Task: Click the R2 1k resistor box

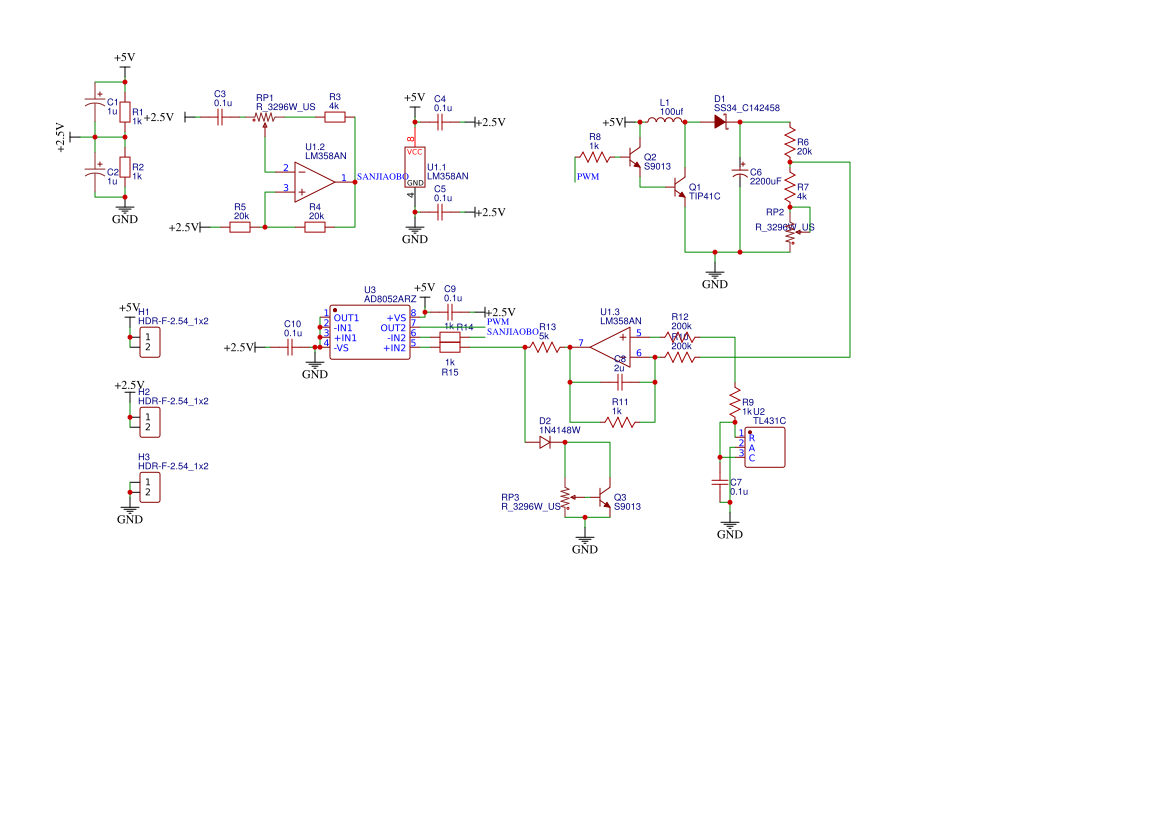Action: [125, 167]
